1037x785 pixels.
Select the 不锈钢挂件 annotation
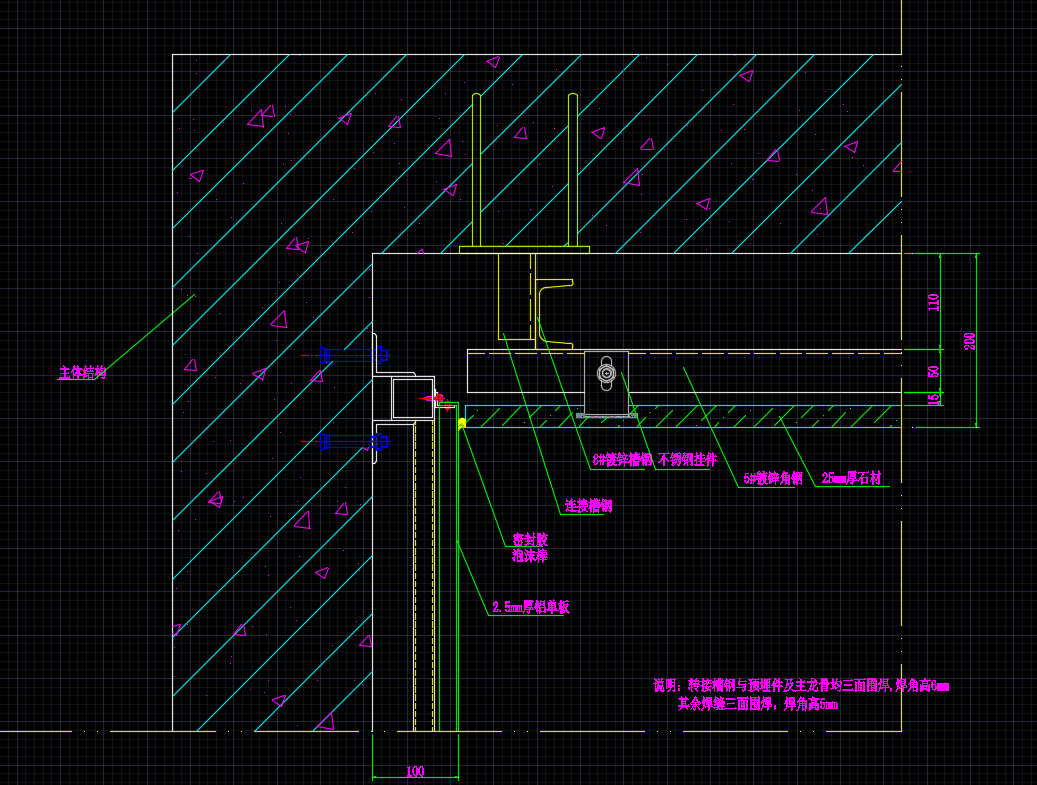[687, 460]
